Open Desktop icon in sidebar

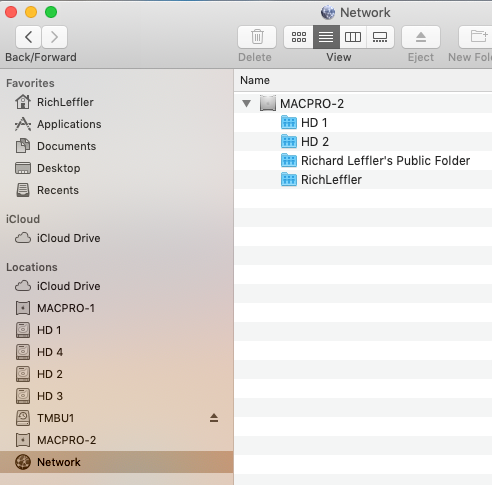tap(23, 168)
